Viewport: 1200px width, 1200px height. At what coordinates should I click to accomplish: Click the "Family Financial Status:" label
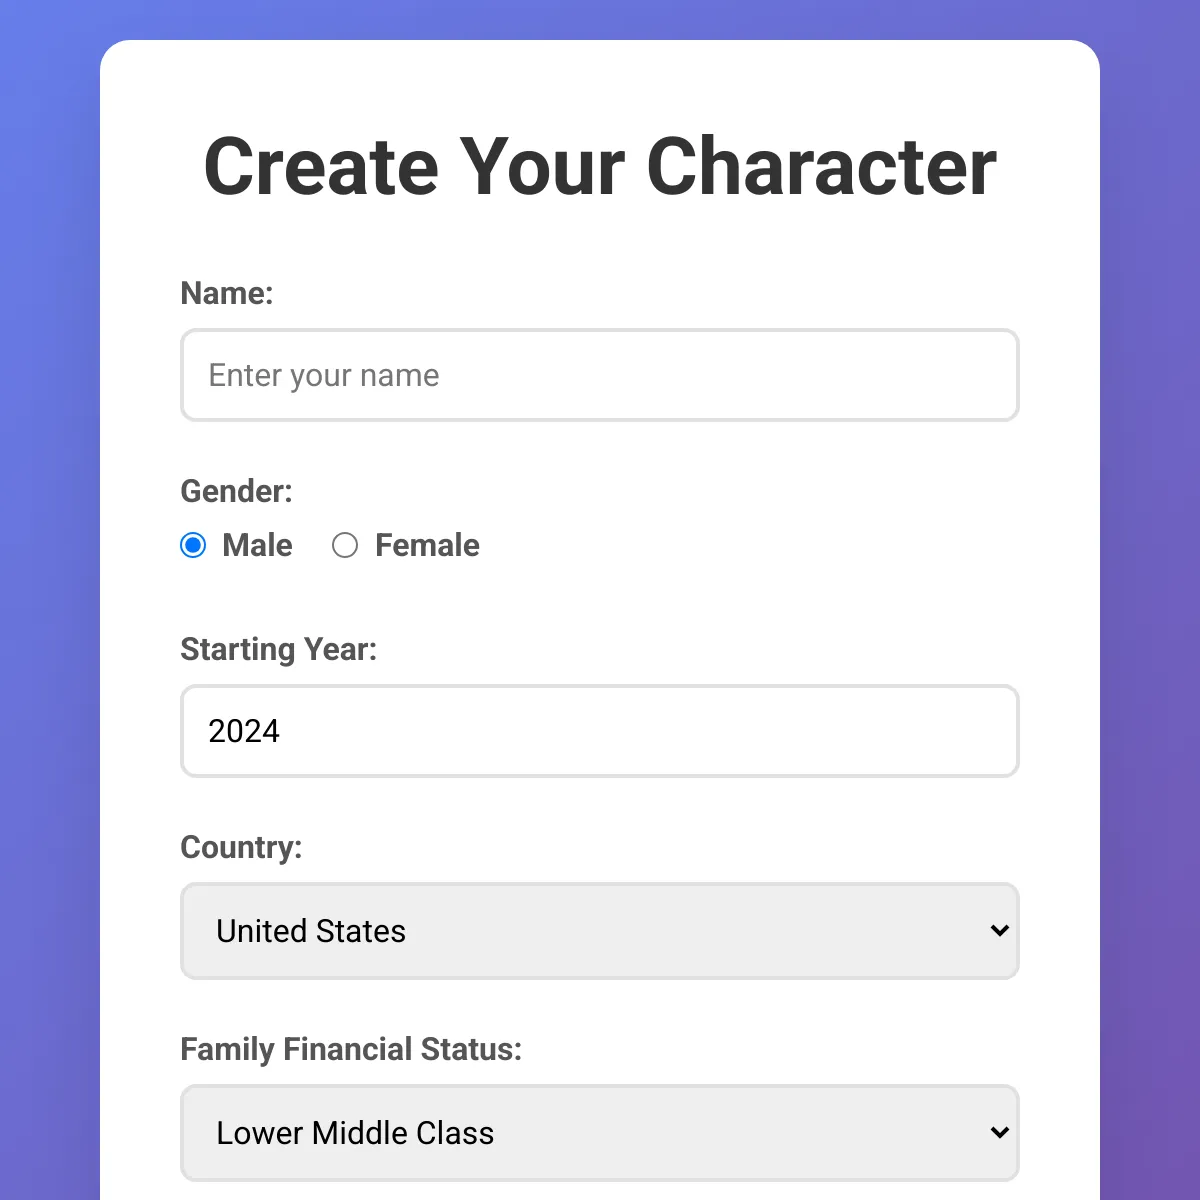(x=351, y=1049)
